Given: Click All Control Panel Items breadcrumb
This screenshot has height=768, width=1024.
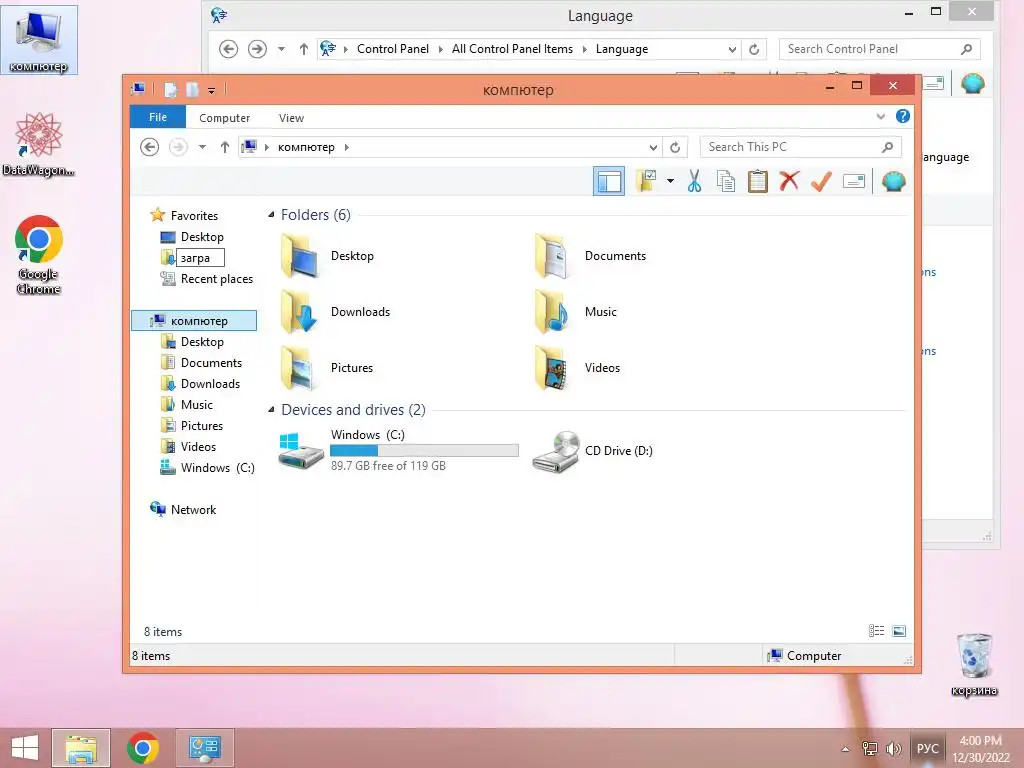Looking at the screenshot, I should [512, 49].
